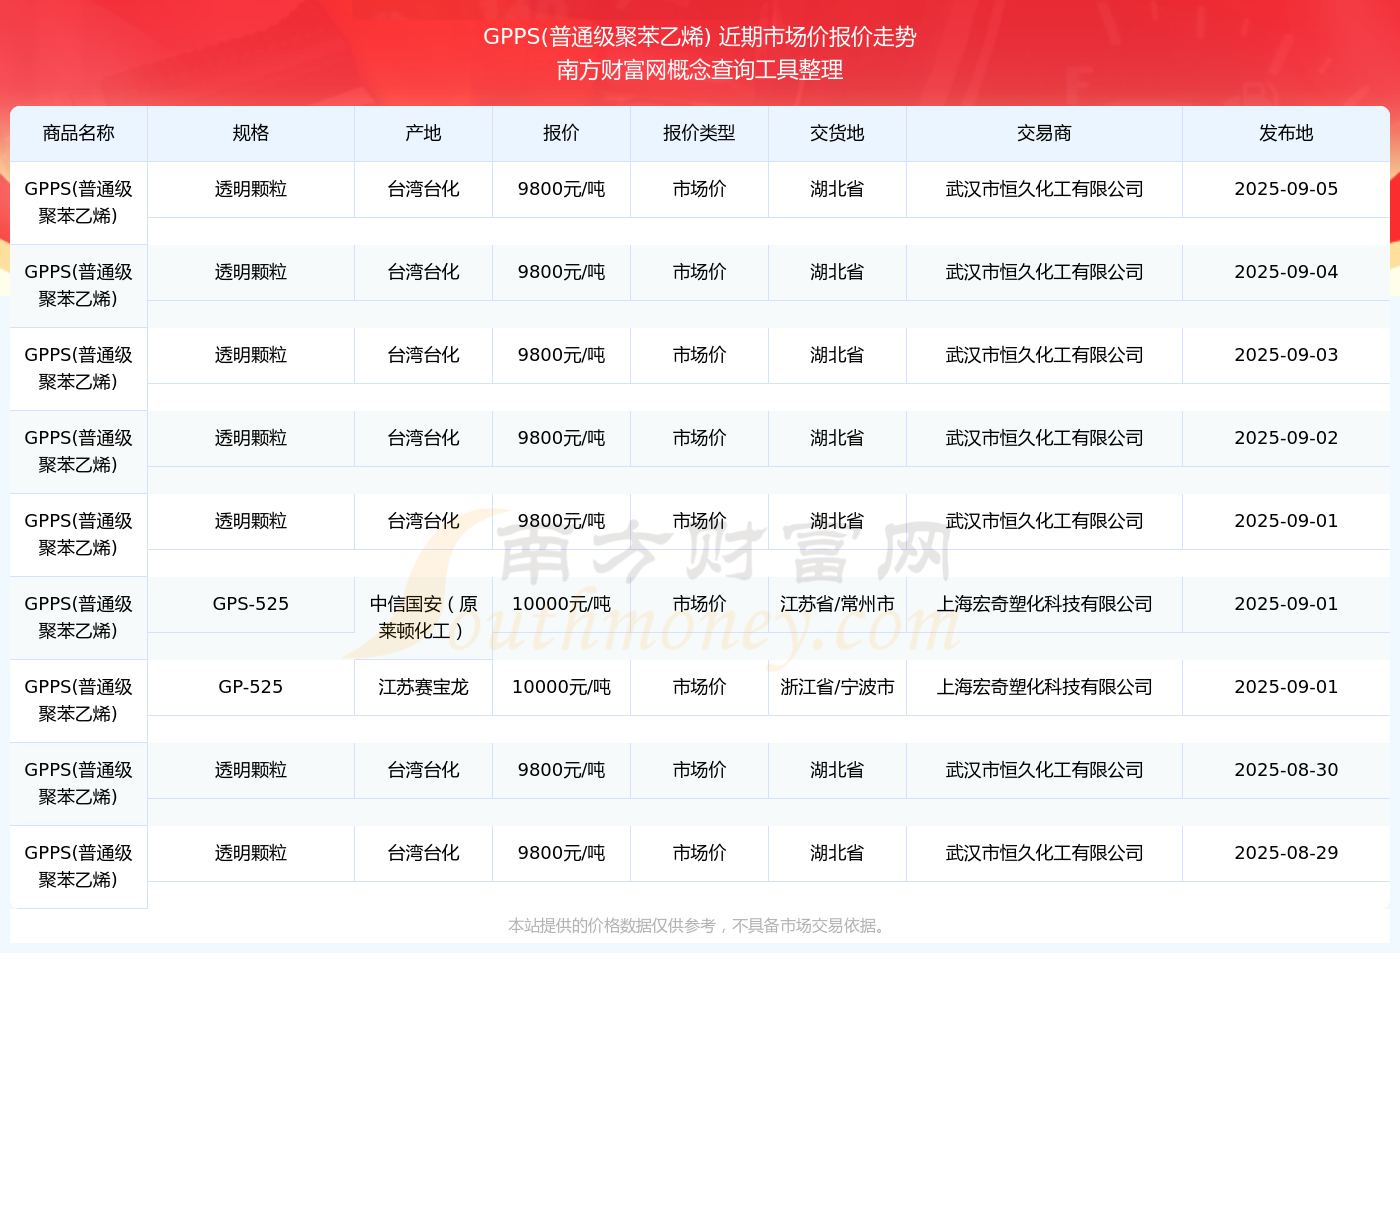Click the 浙江省/宁波市 delivery cell
Viewport: 1400px width, 1205px height.
pos(837,687)
